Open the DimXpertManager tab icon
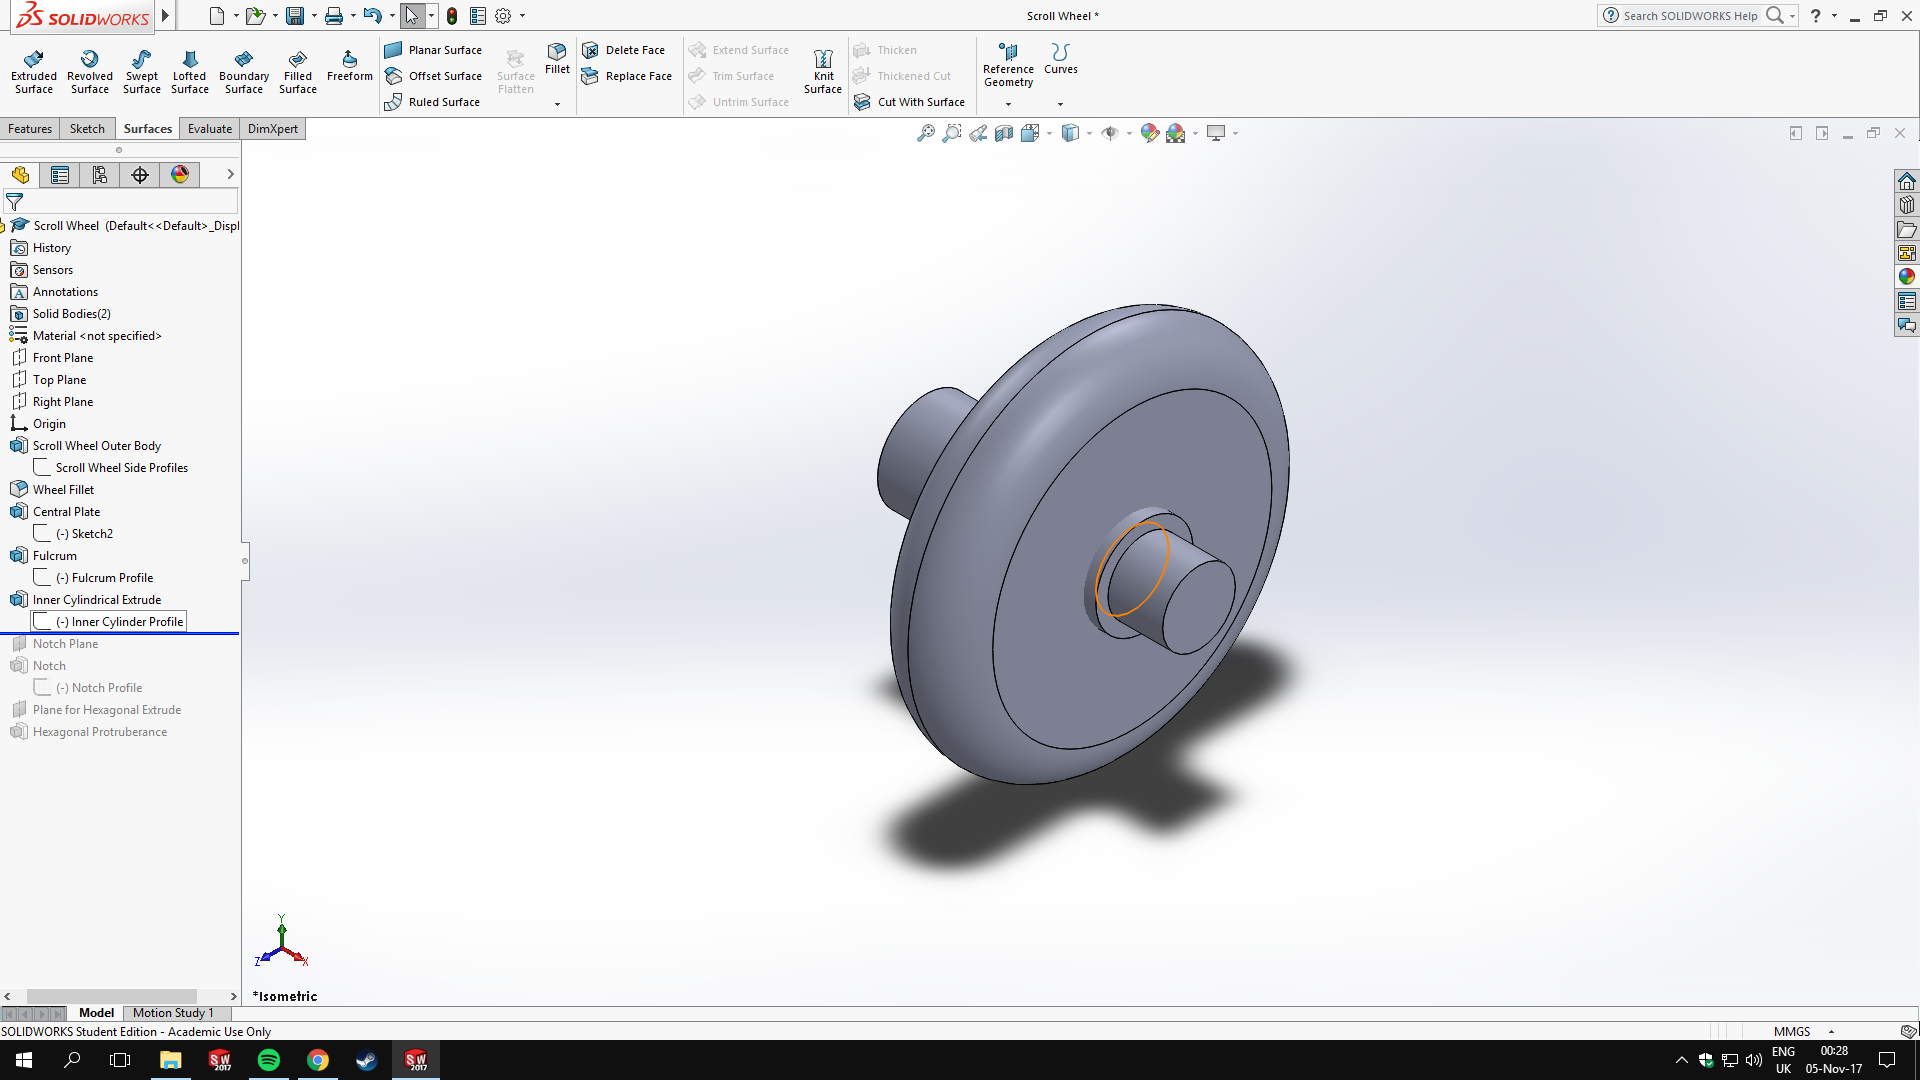The width and height of the screenshot is (1920, 1080). (140, 175)
